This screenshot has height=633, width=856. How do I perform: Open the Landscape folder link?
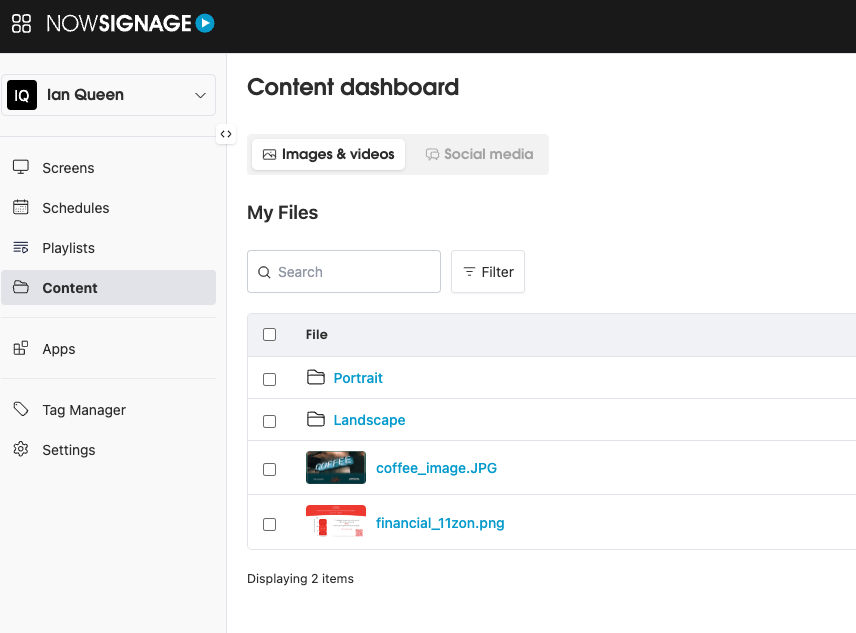(x=369, y=420)
